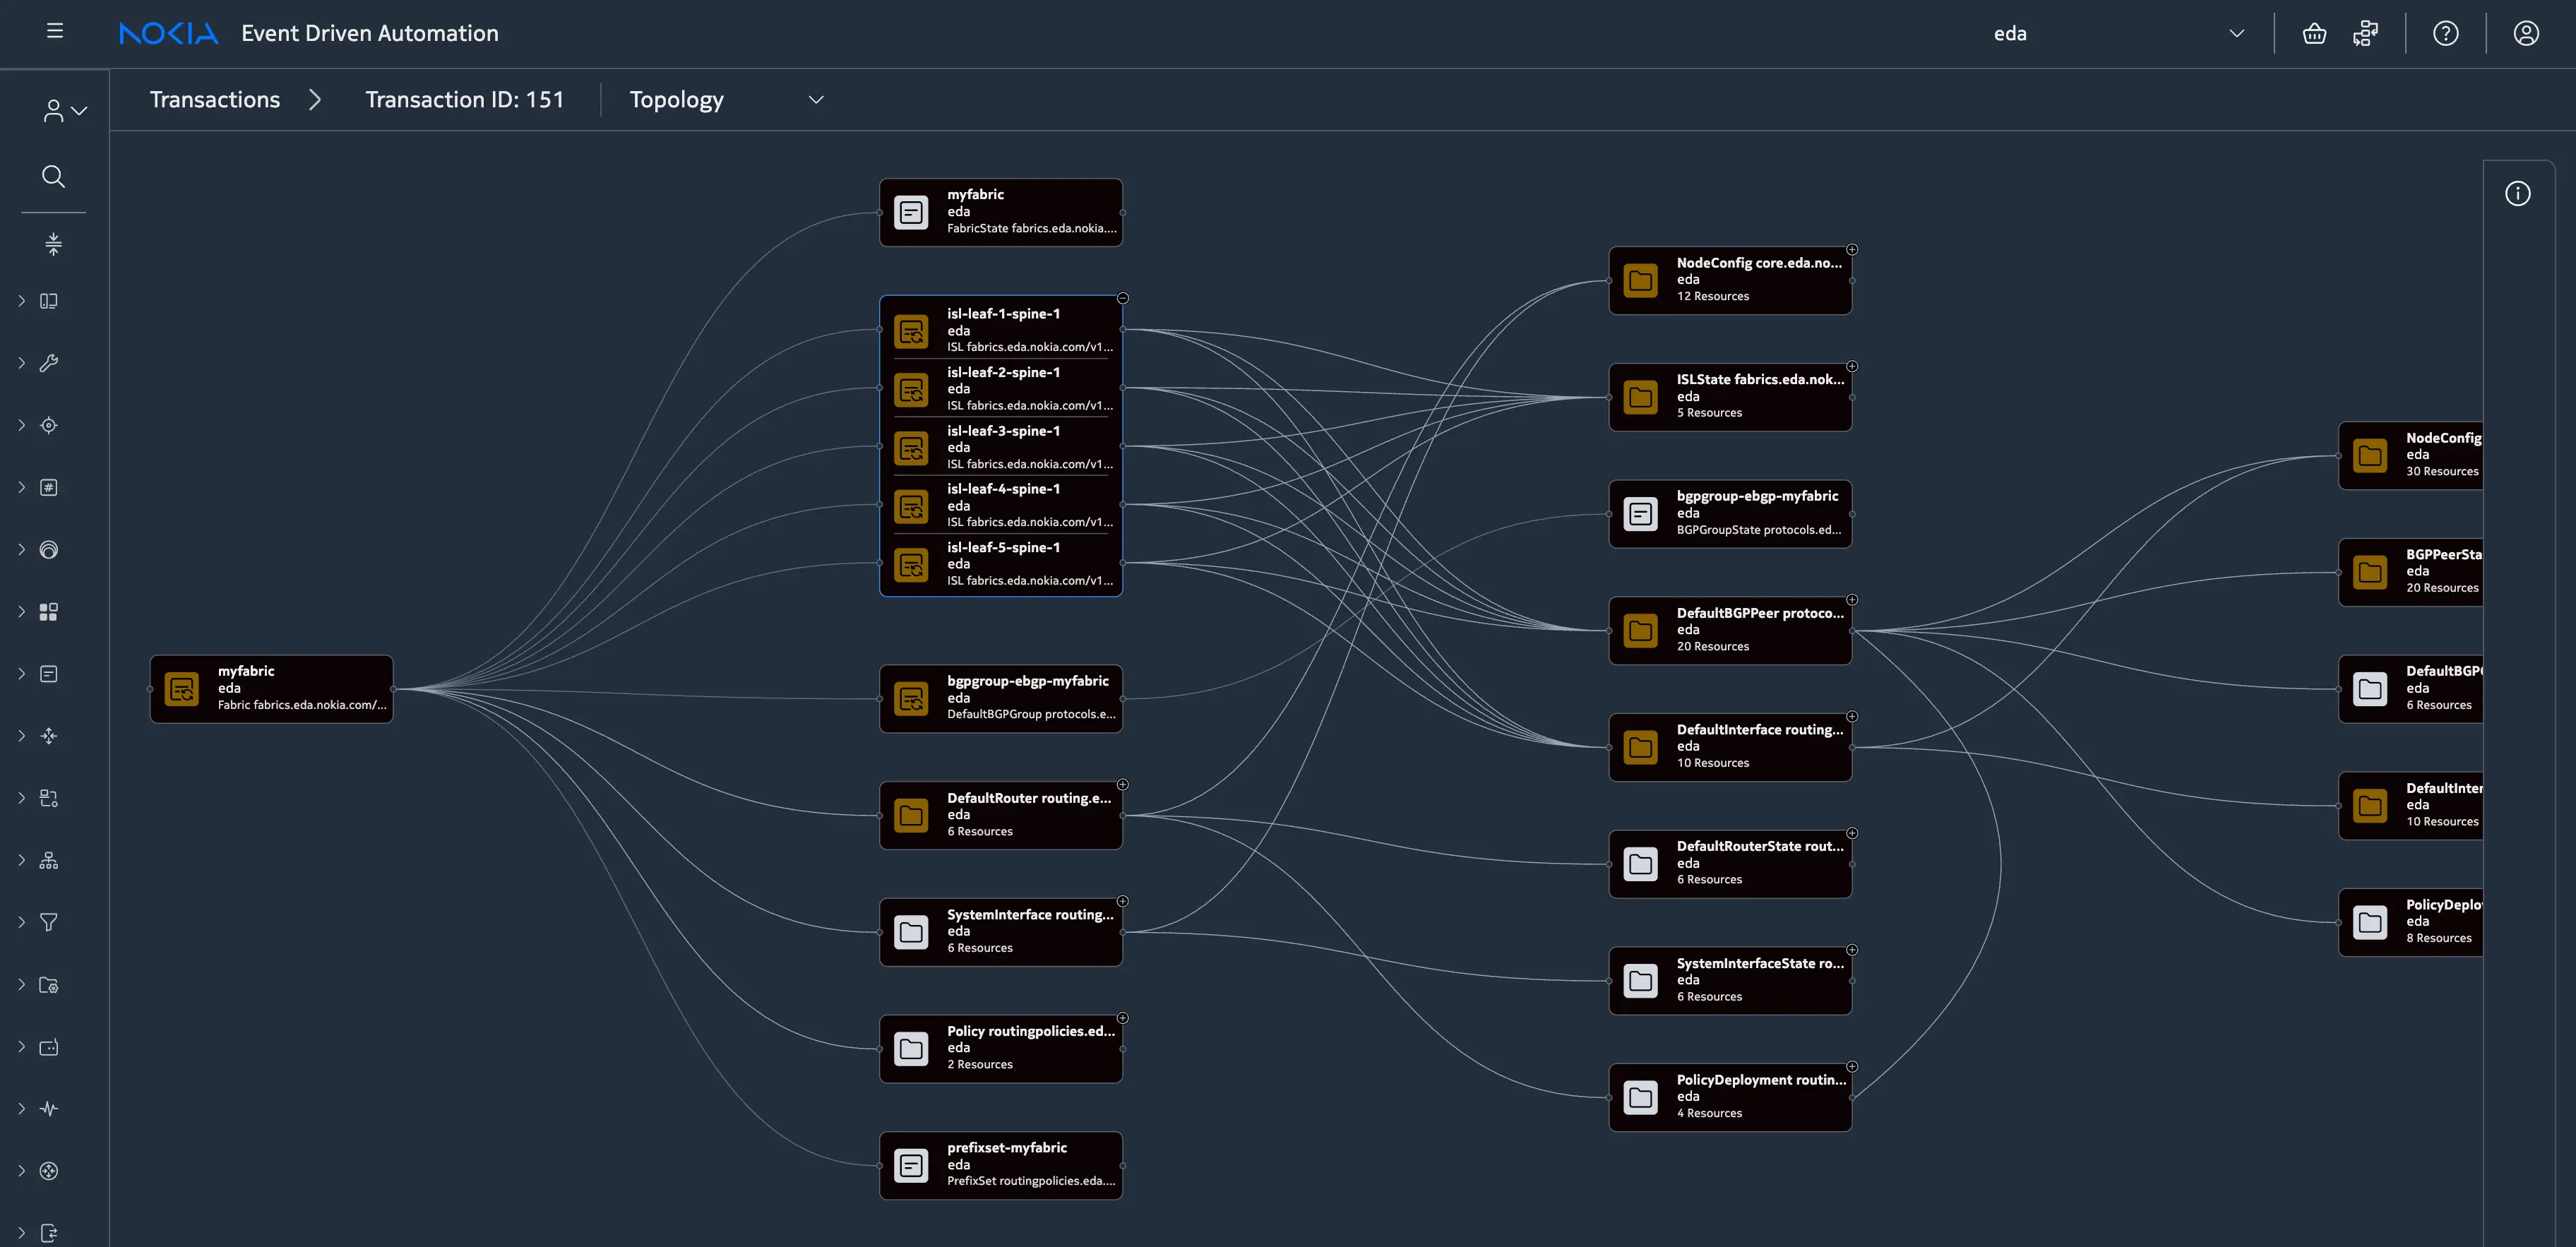Click the basket icon in header
This screenshot has width=2576, height=1247.
click(x=2314, y=34)
